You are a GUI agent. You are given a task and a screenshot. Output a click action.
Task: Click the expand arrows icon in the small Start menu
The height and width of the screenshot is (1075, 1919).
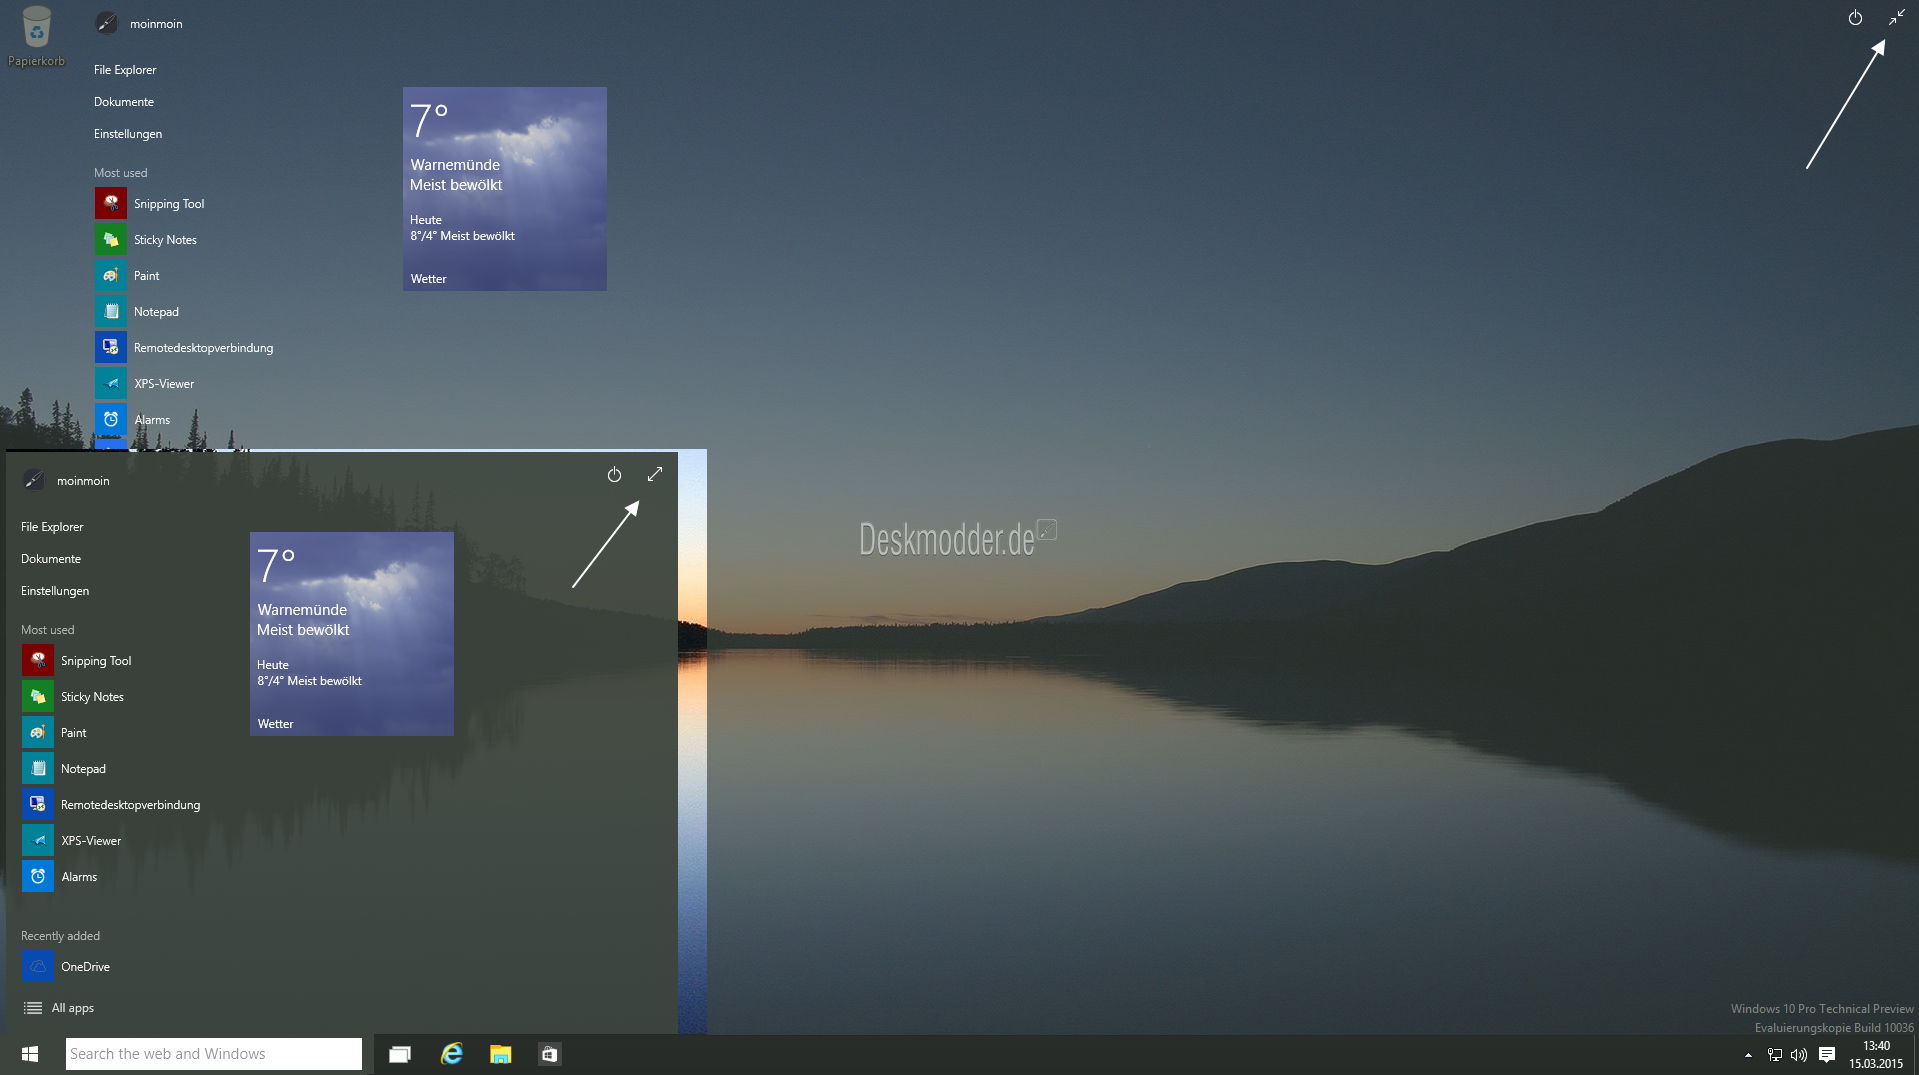655,474
